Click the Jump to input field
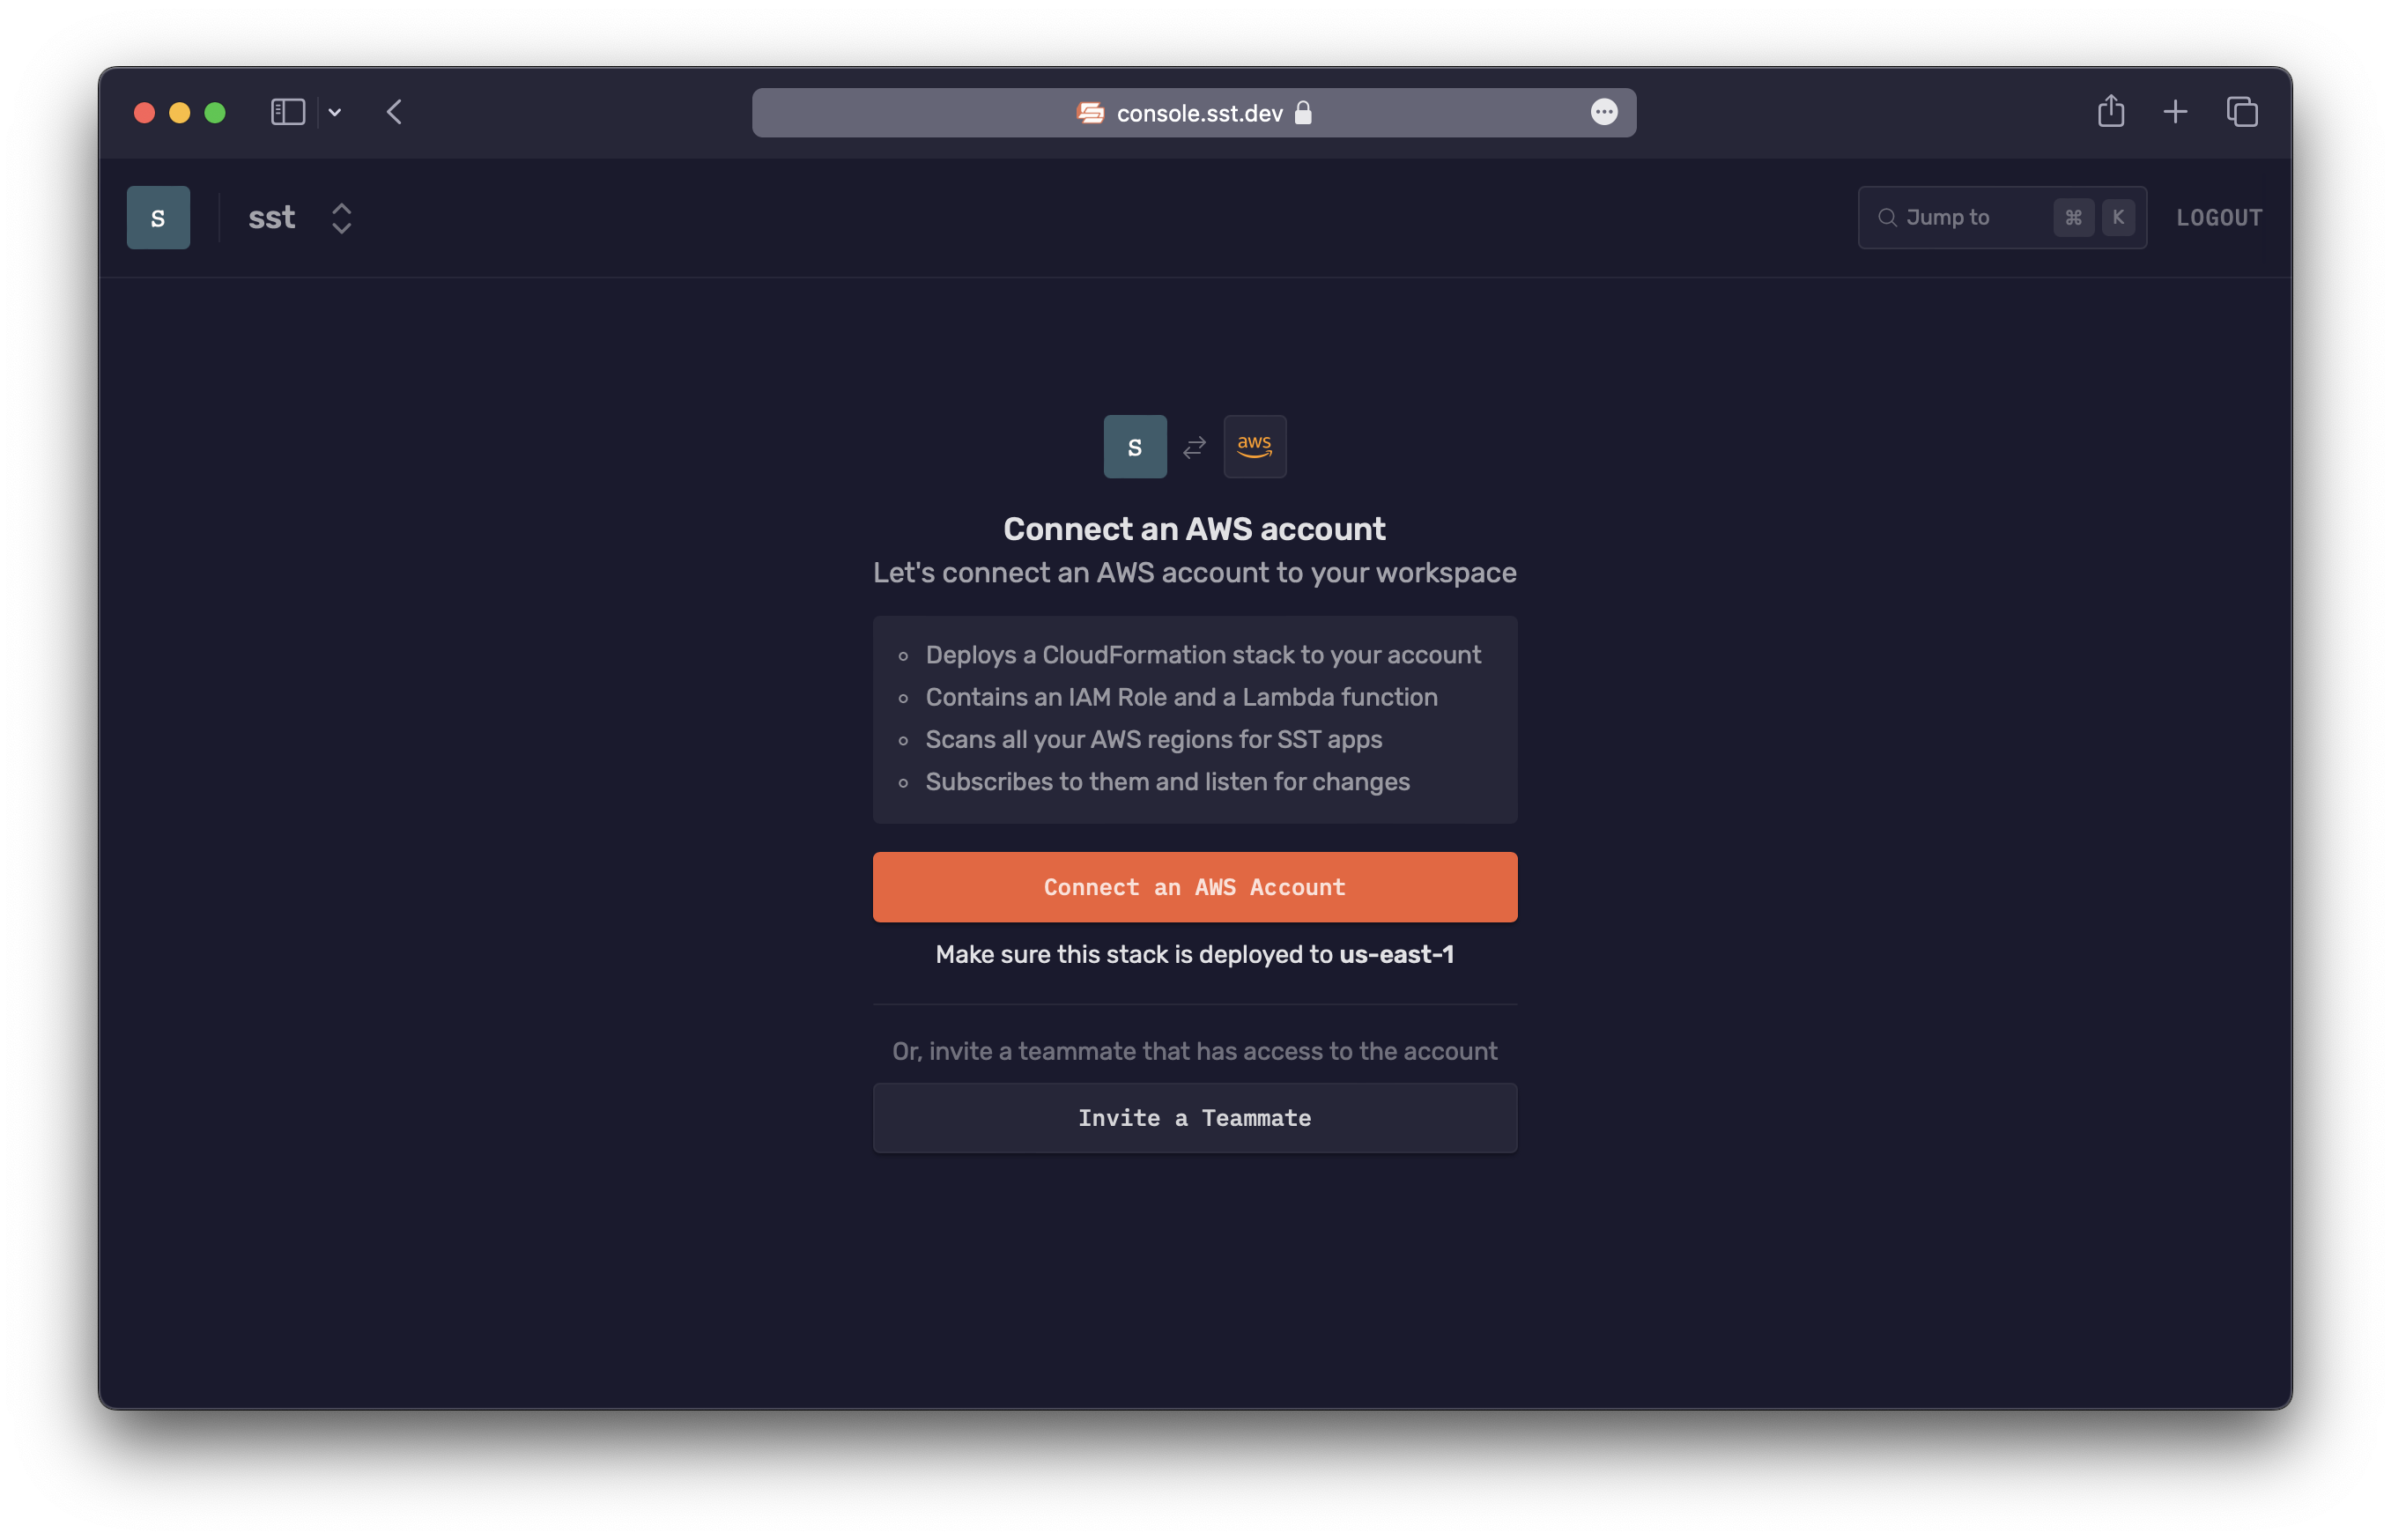This screenshot has width=2391, height=1540. pyautogui.click(x=2001, y=218)
